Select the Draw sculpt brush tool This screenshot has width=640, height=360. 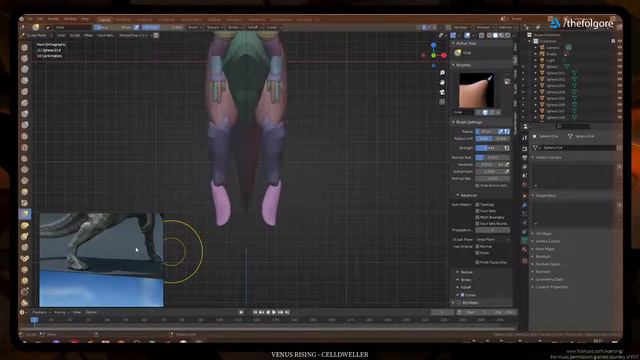pos(24,47)
